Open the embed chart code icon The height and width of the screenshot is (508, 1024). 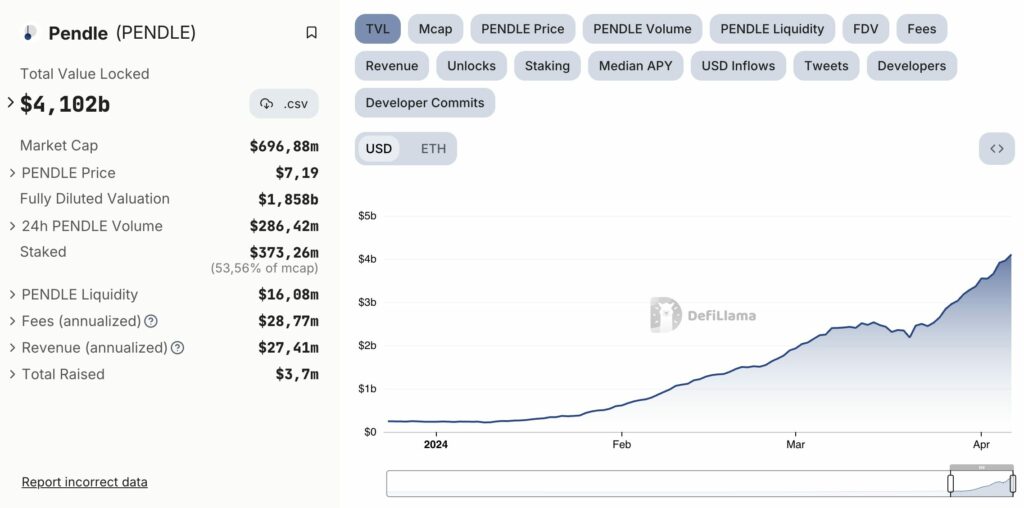[997, 149]
